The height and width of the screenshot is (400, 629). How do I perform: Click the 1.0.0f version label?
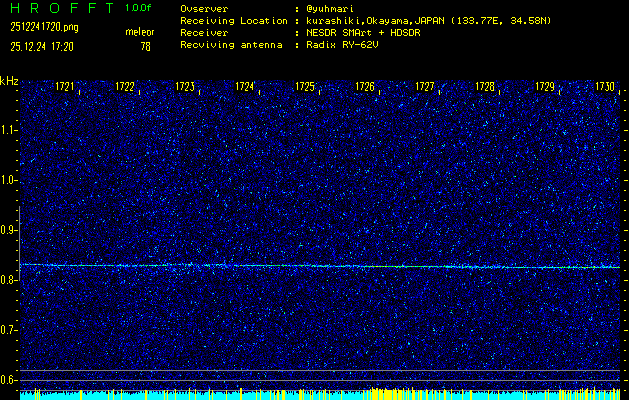coord(139,7)
